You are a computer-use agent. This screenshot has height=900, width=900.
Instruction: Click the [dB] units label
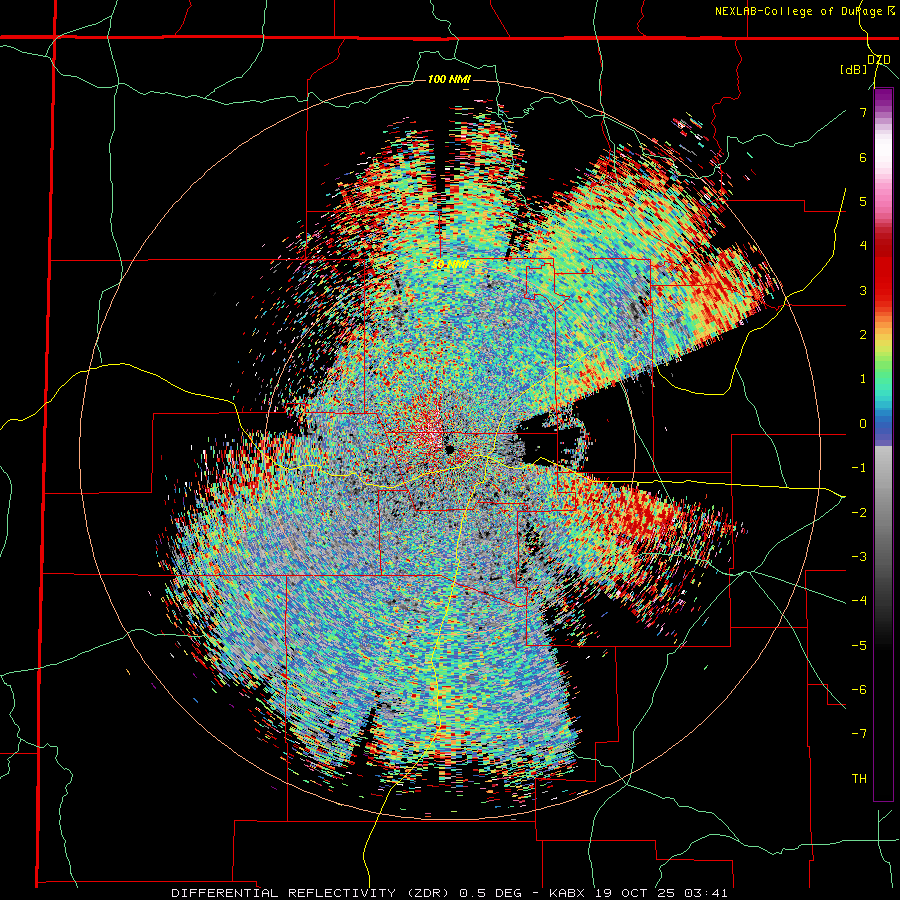coord(854,70)
